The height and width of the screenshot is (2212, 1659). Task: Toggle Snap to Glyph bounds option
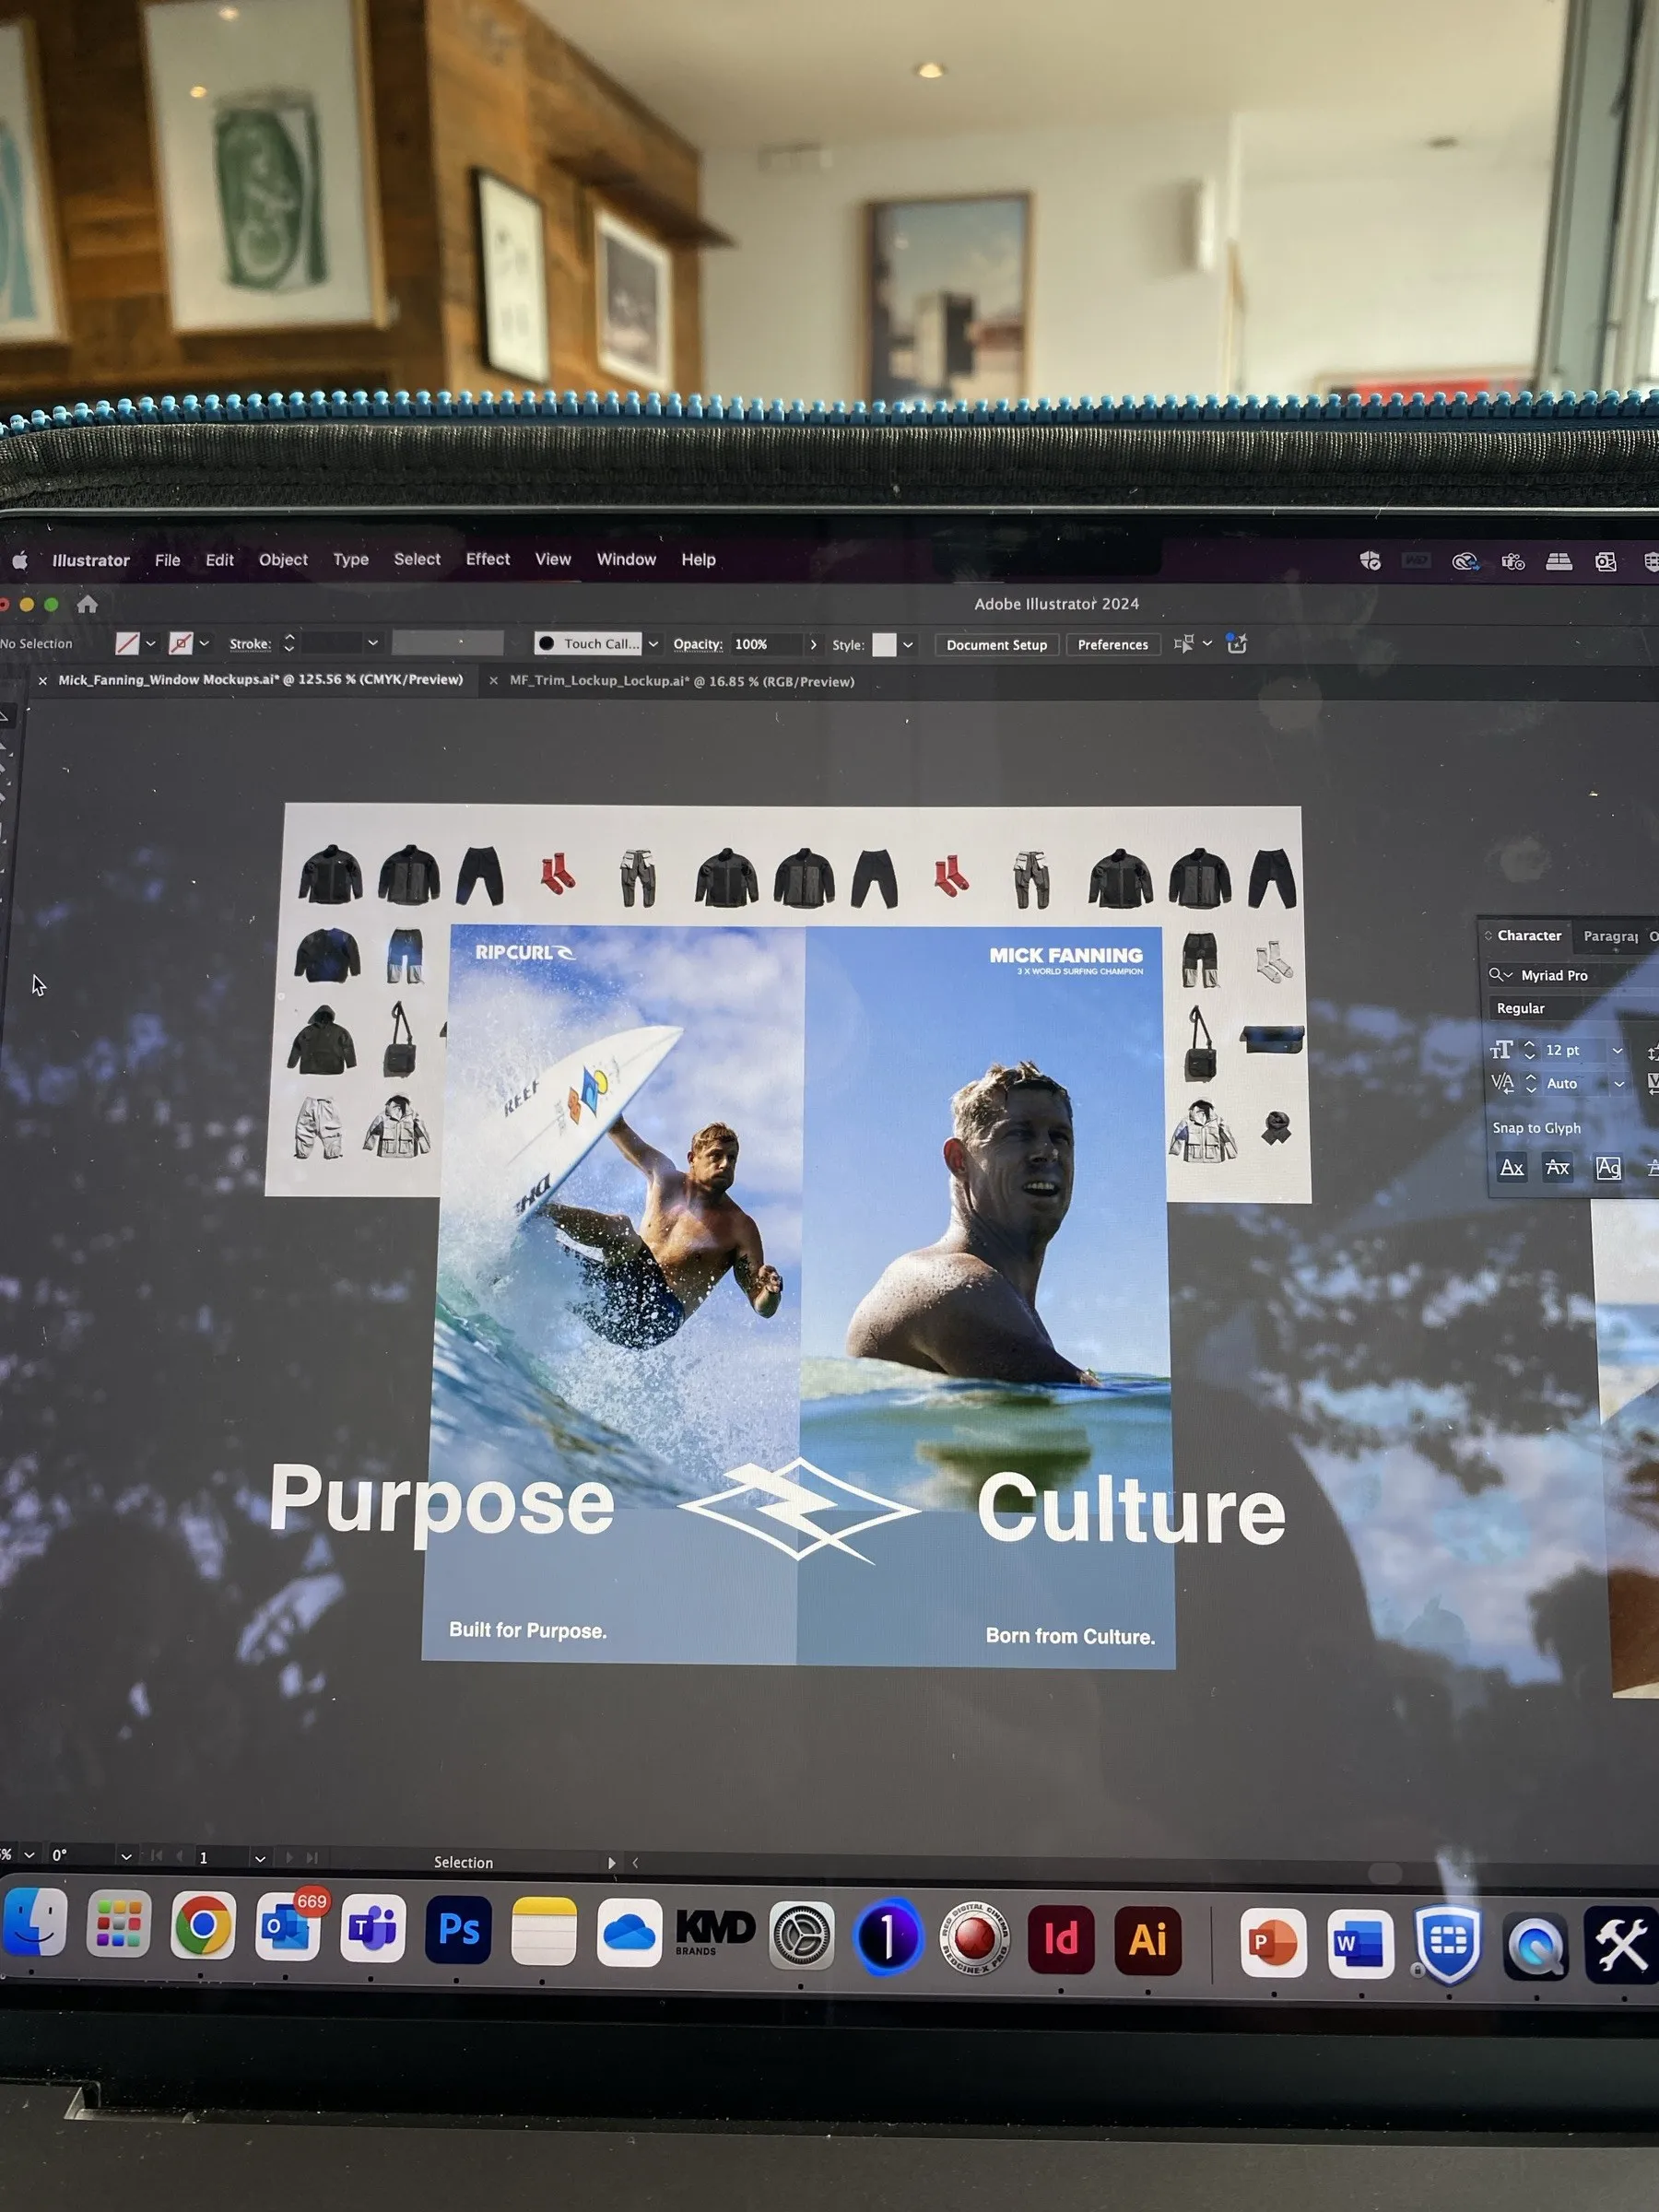pyautogui.click(x=1608, y=1168)
